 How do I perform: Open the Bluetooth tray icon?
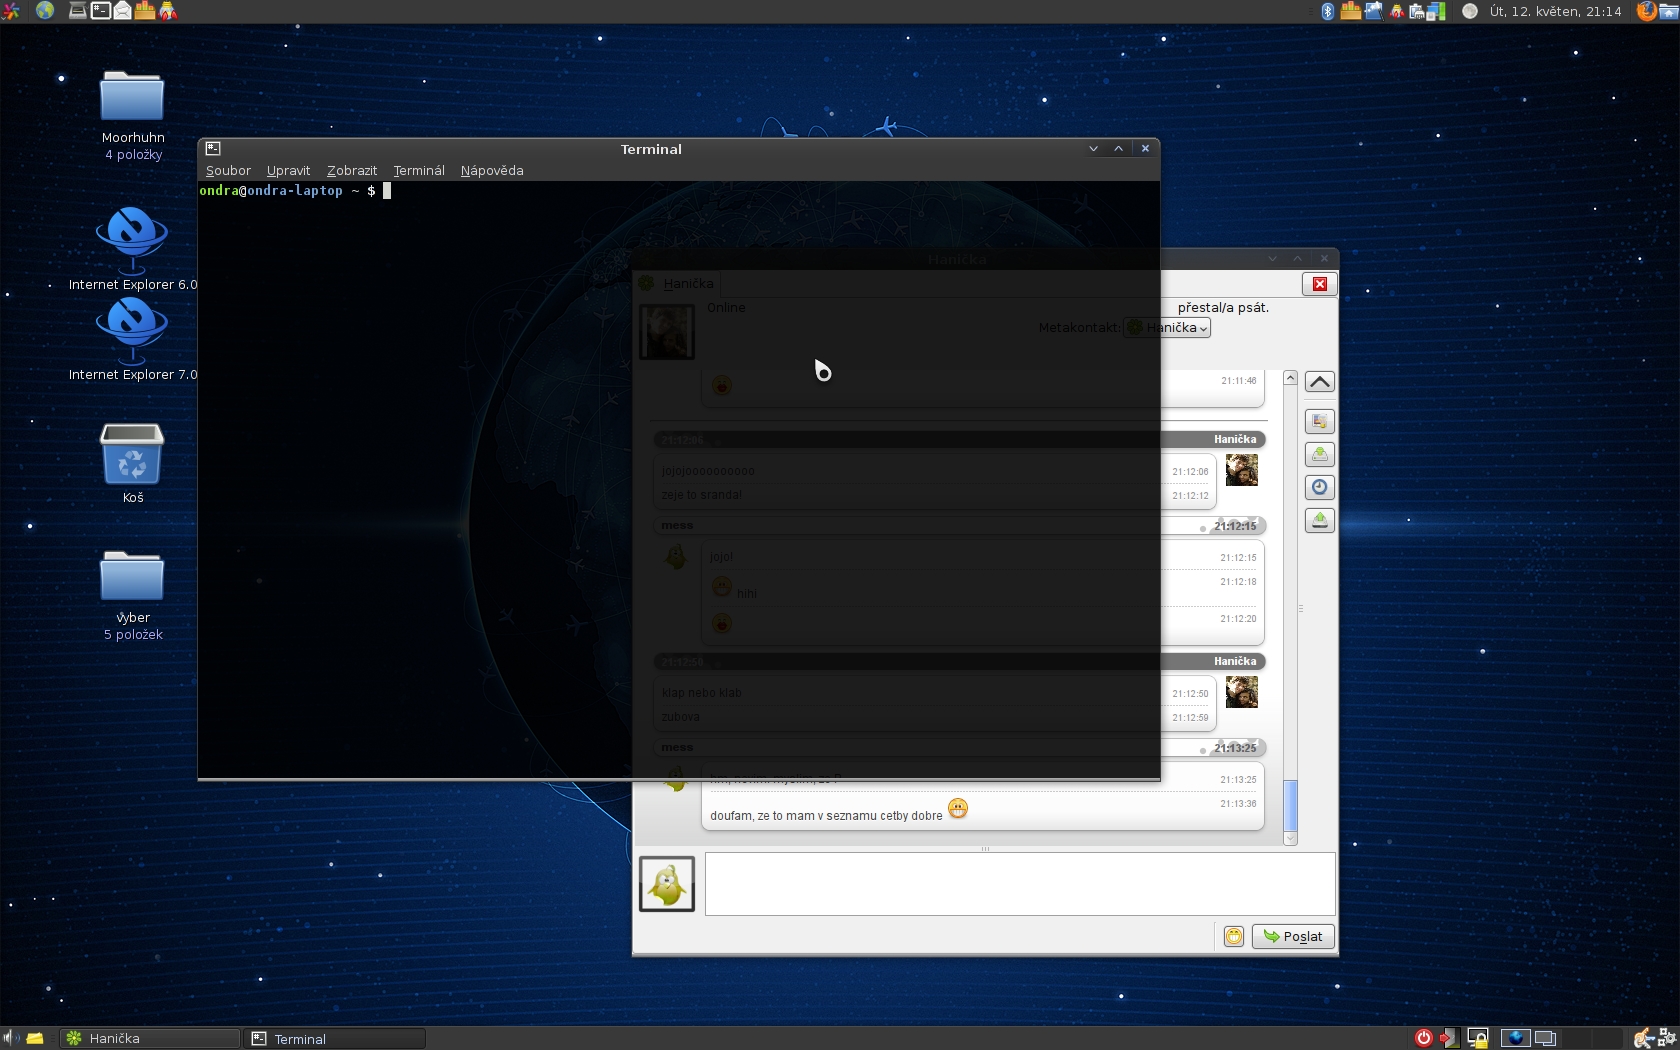point(1327,11)
